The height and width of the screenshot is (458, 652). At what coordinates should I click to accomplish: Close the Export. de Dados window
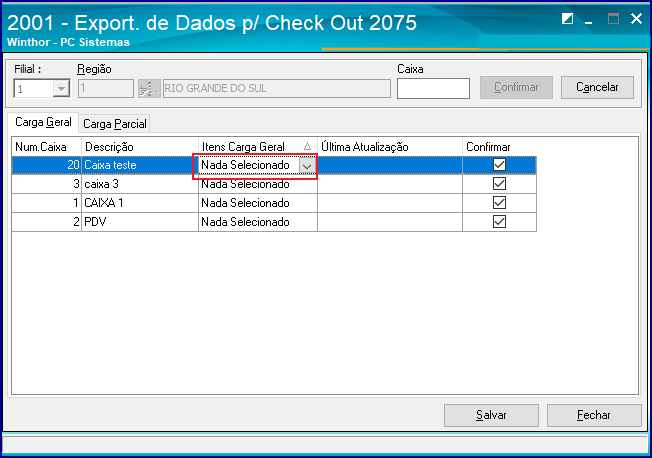pos(636,19)
